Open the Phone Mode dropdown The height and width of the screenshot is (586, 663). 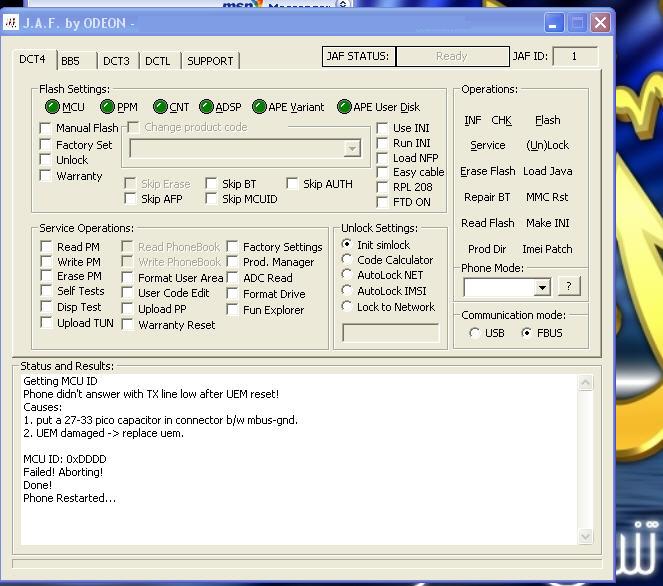coord(542,288)
